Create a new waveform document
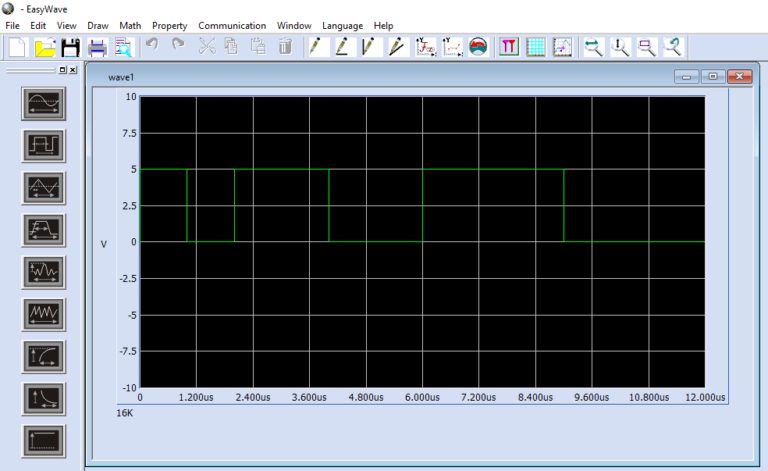The height and width of the screenshot is (471, 768). (18, 47)
